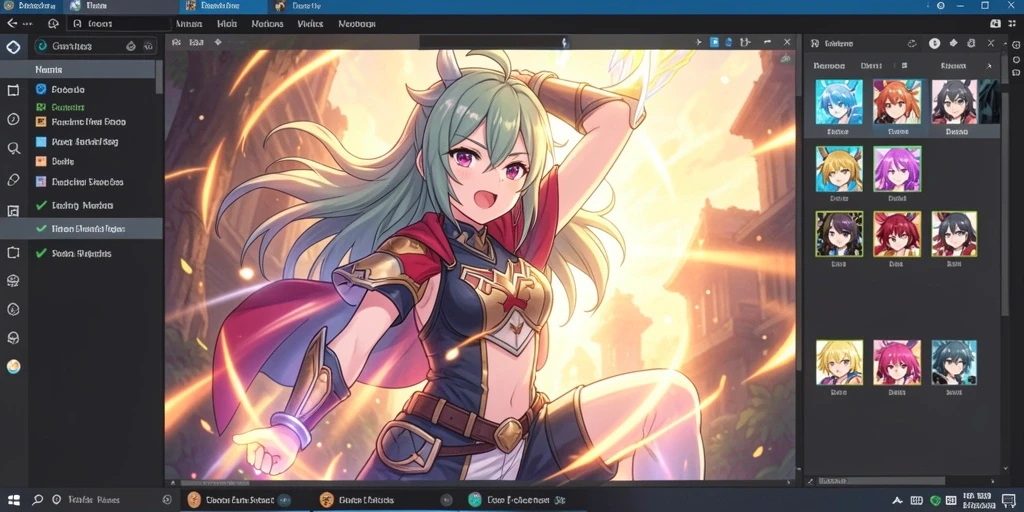
Task: Open the third menu item in the top menu bar
Action: coord(267,24)
